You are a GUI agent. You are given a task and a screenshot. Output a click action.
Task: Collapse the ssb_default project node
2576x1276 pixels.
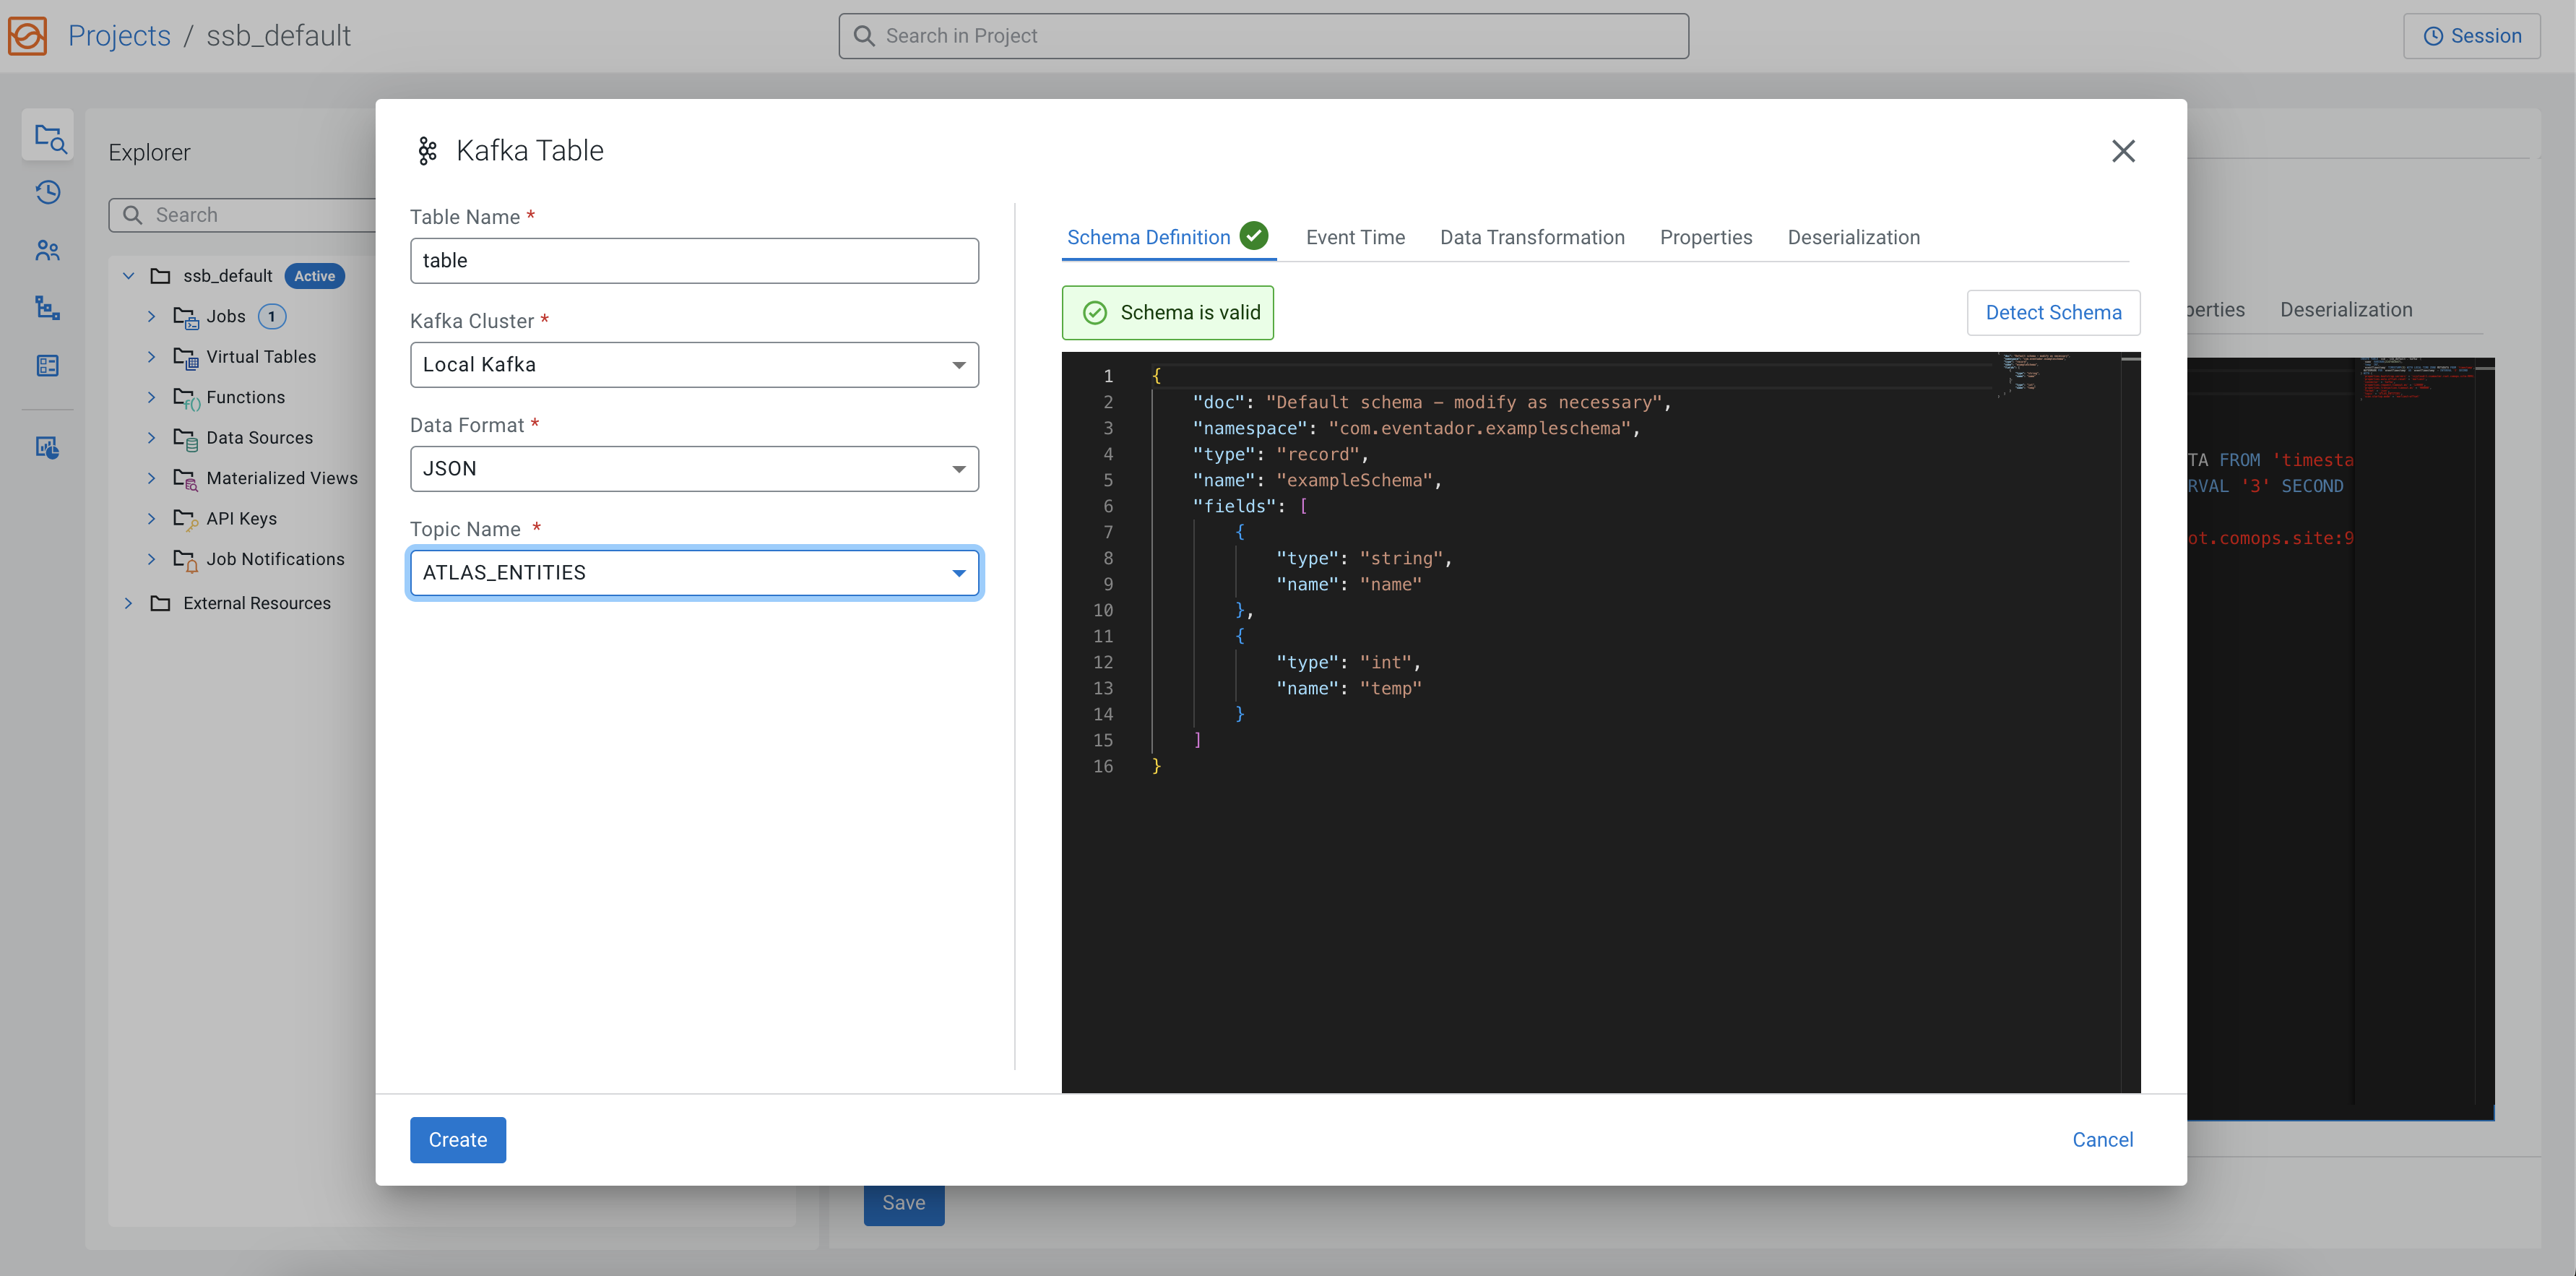[129, 276]
